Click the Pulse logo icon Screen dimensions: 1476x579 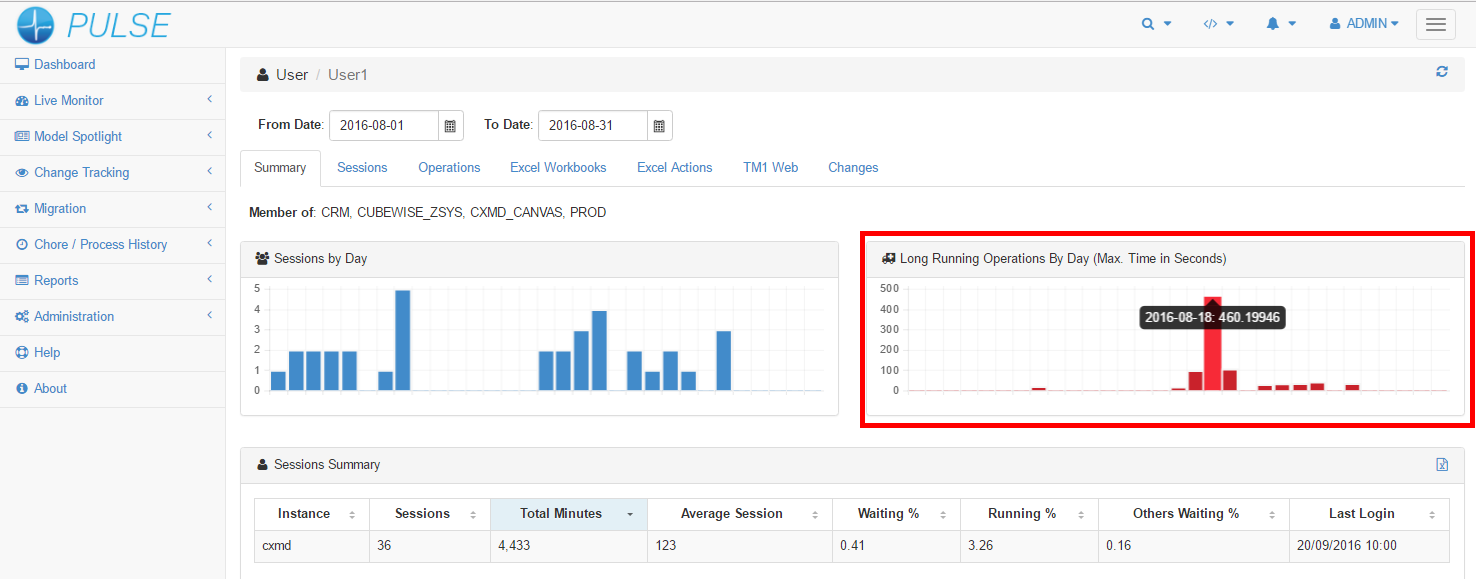[x=35, y=25]
